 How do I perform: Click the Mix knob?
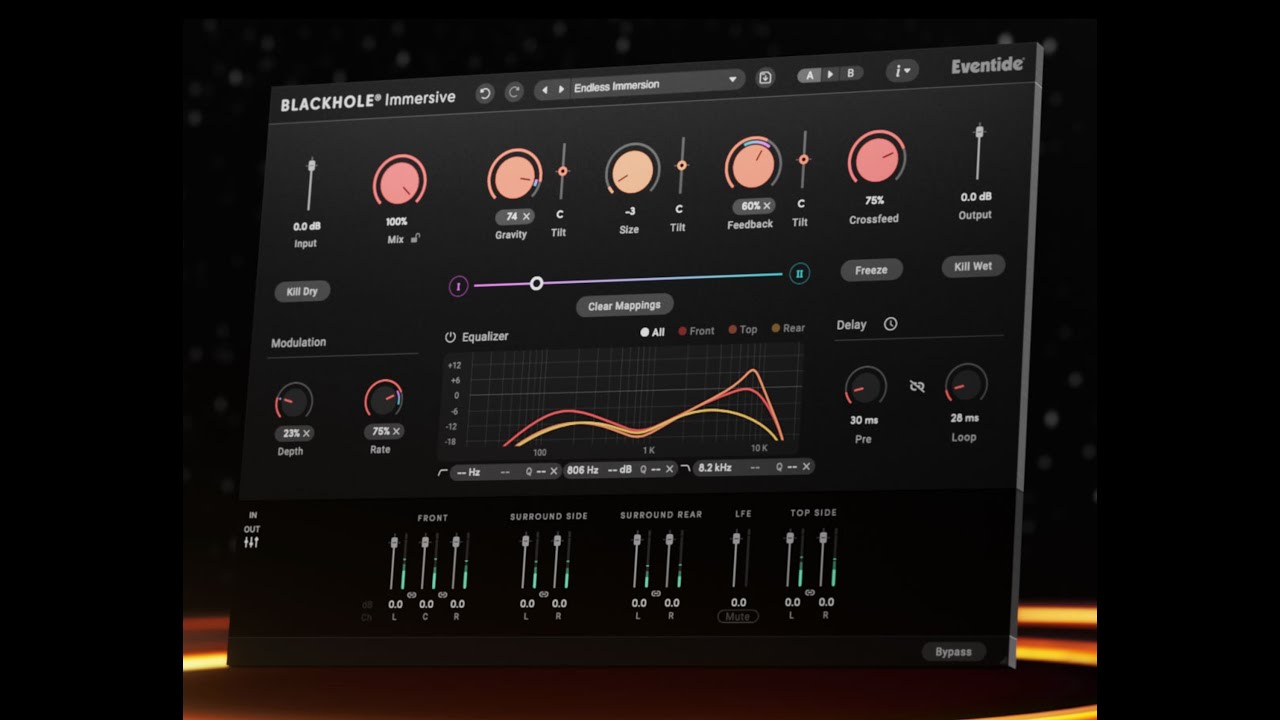[399, 183]
